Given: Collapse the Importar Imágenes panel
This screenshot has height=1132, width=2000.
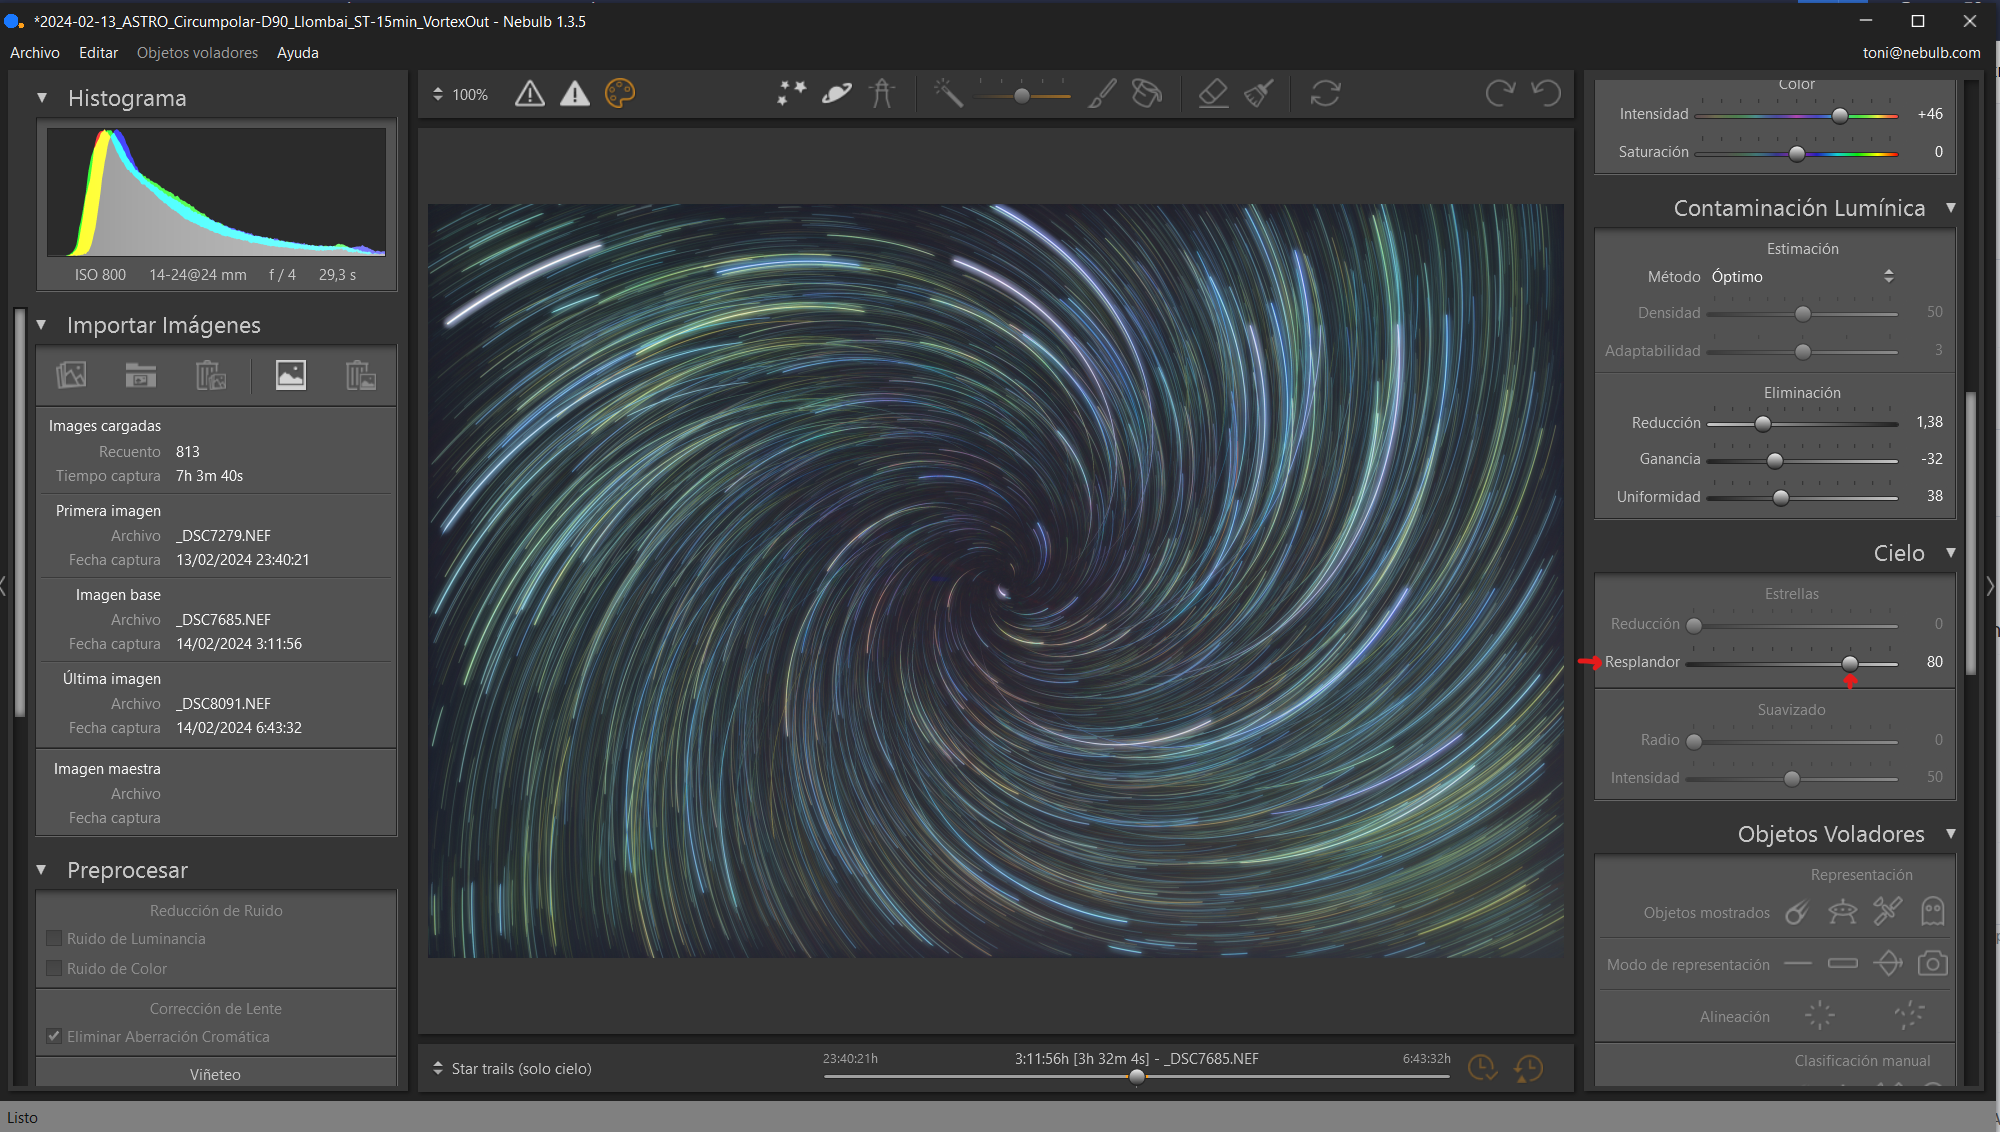Looking at the screenshot, I should pos(41,325).
